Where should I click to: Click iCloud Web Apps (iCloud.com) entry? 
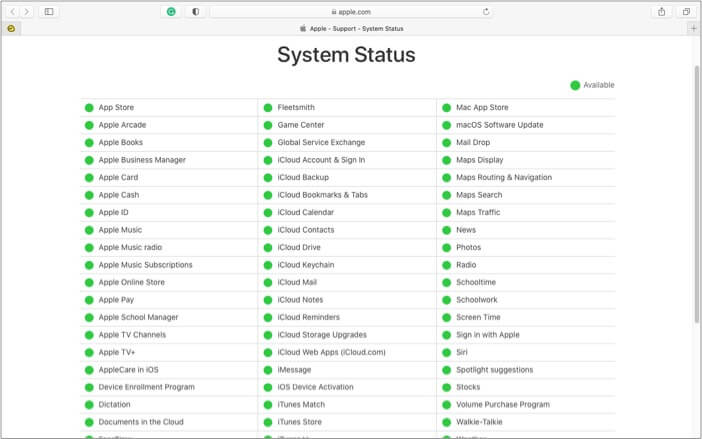pyautogui.click(x=331, y=352)
